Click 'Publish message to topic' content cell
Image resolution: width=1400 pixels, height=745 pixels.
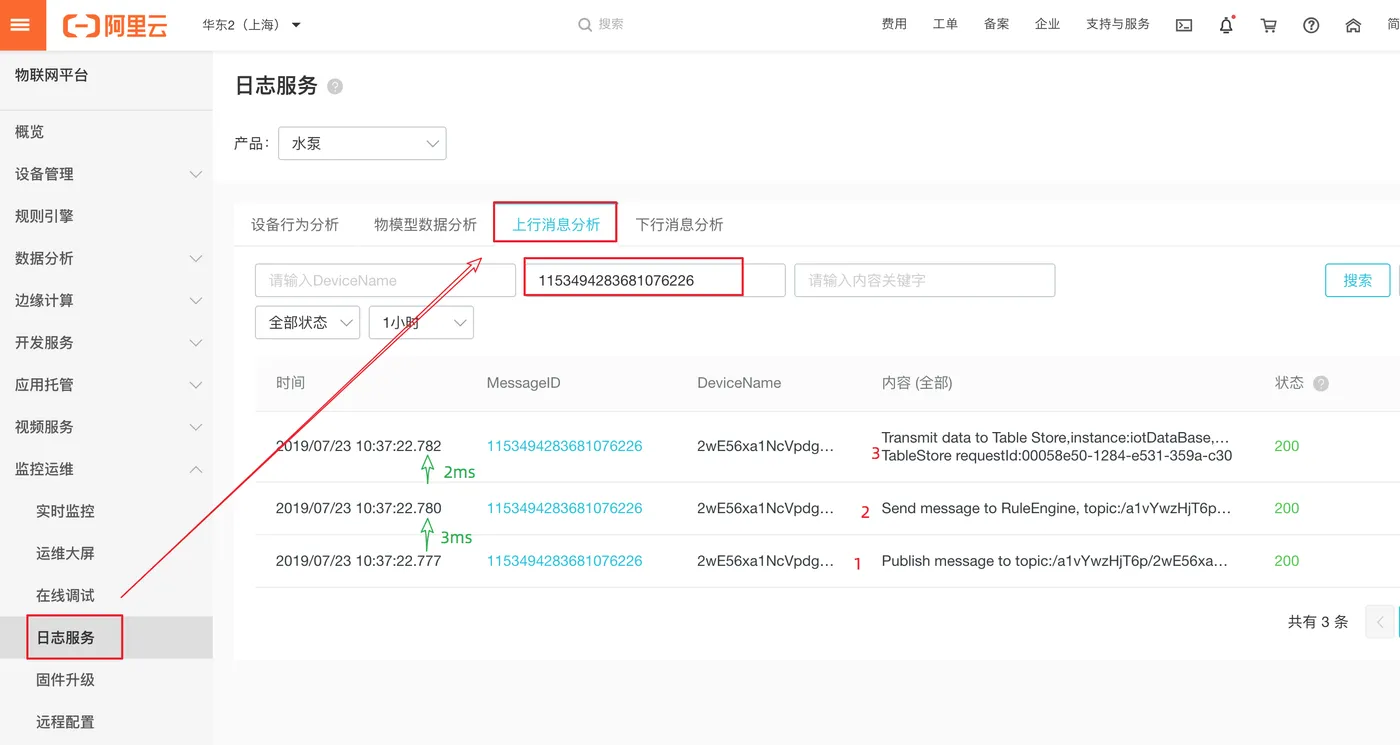tap(1054, 561)
